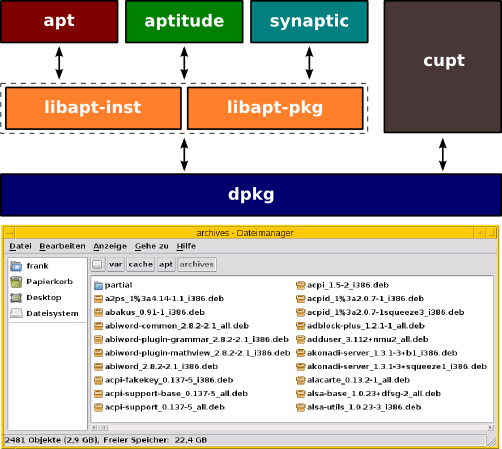Click the window menu button in title bar
Screen dimensions: 502x449
coord(9,233)
